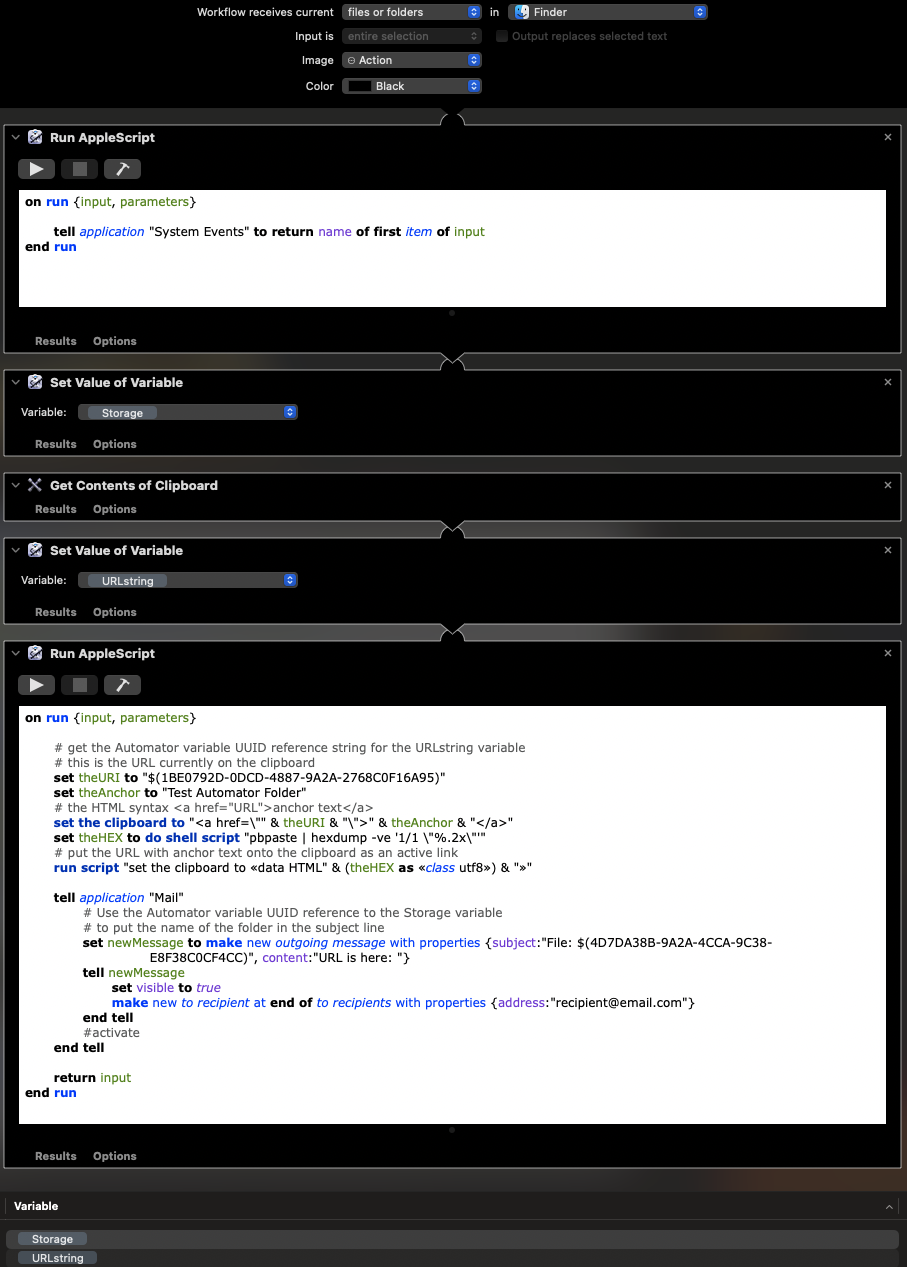Open the Storage variable dropdown

click(188, 412)
